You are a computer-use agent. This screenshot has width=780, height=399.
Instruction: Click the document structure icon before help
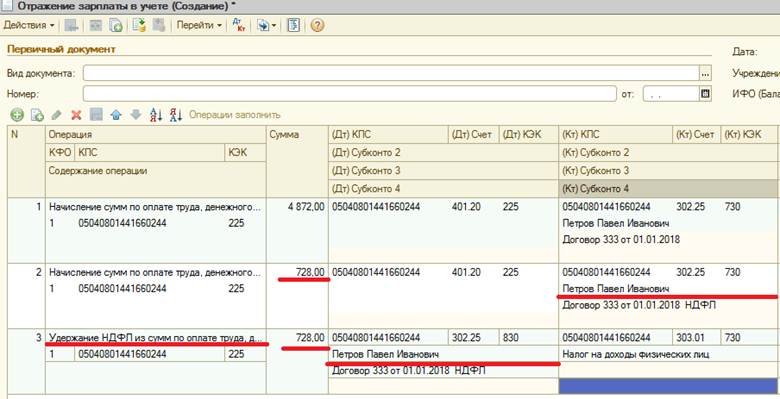pyautogui.click(x=293, y=25)
